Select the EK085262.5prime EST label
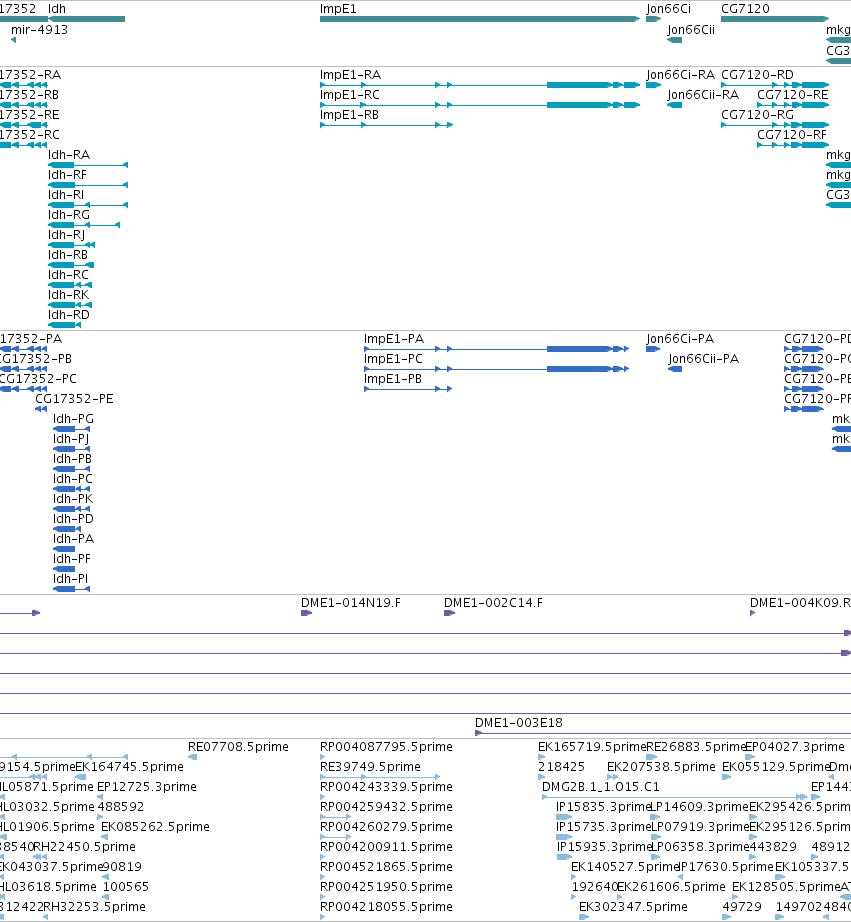The height and width of the screenshot is (922, 851). pyautogui.click(x=155, y=827)
